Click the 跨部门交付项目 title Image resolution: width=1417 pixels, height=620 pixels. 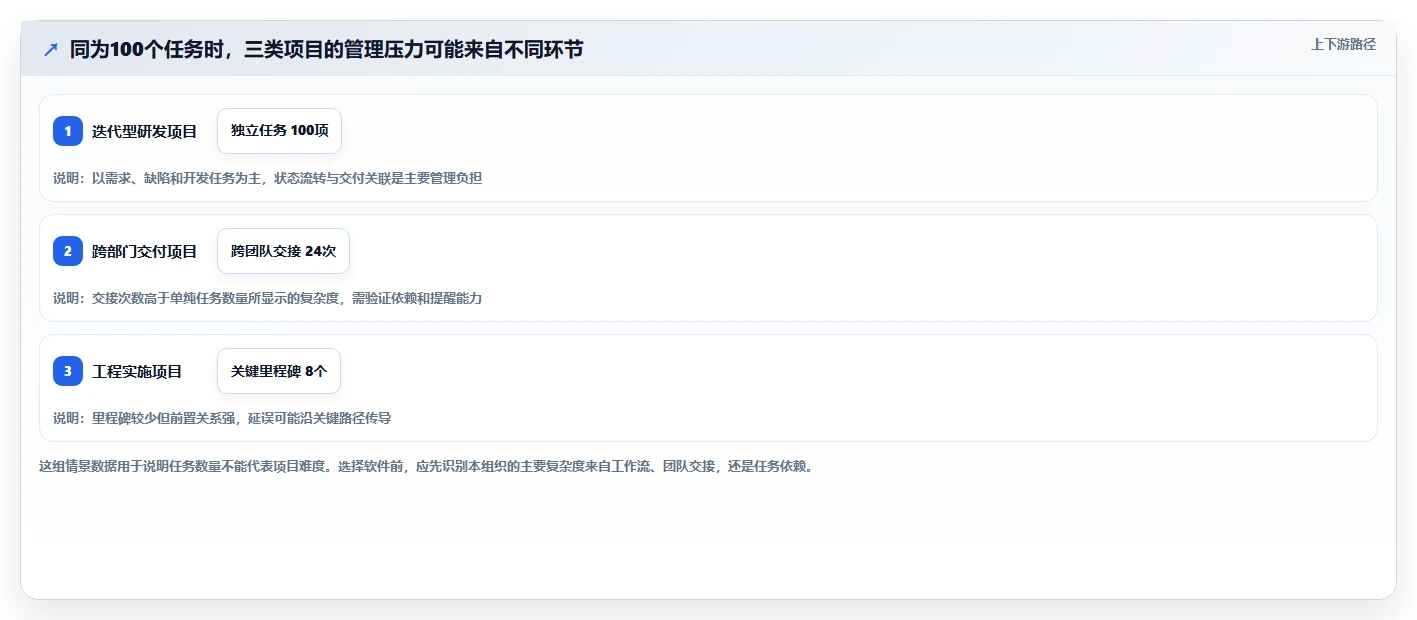144,251
